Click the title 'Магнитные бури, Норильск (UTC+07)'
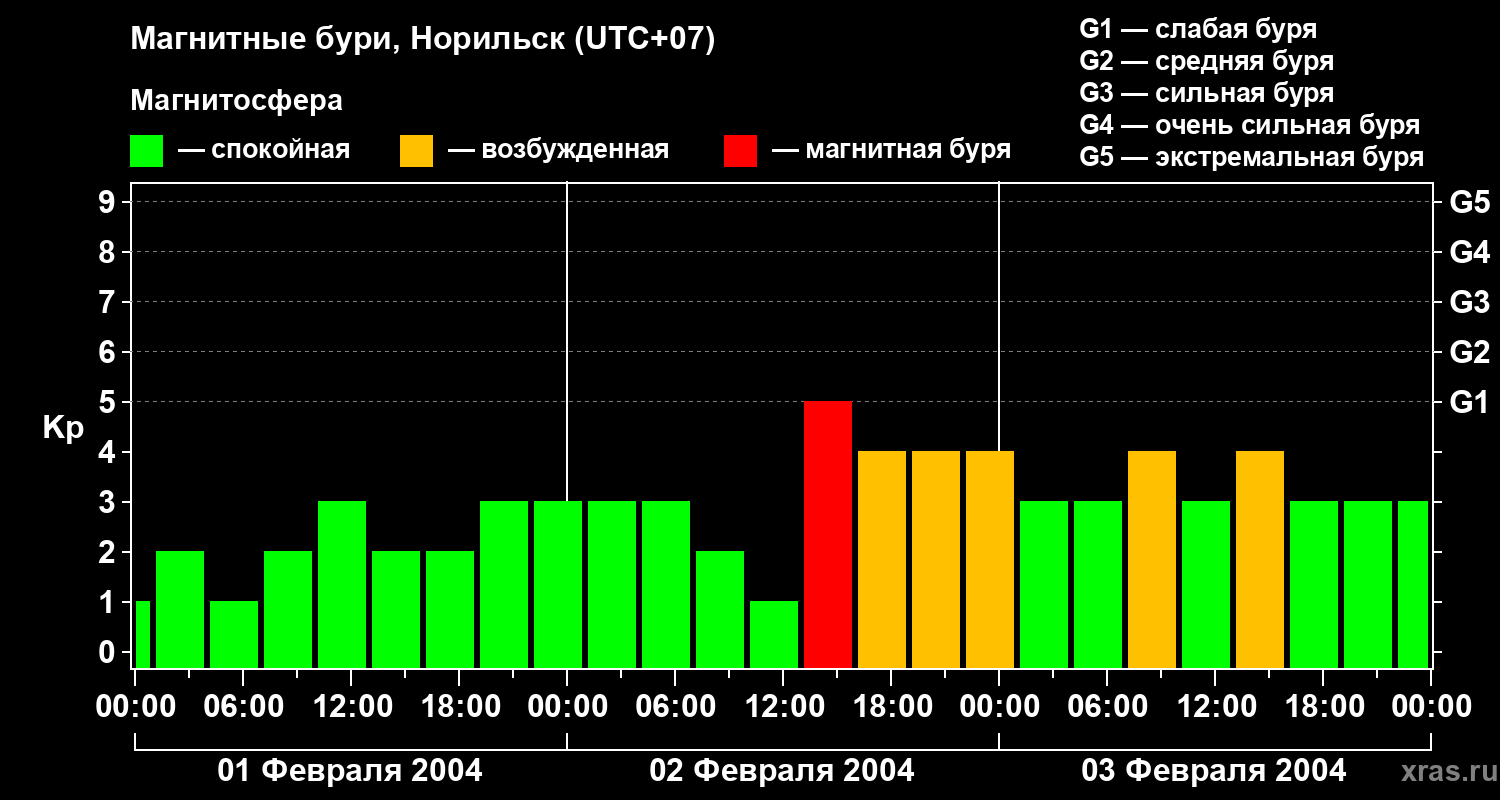 coord(423,40)
